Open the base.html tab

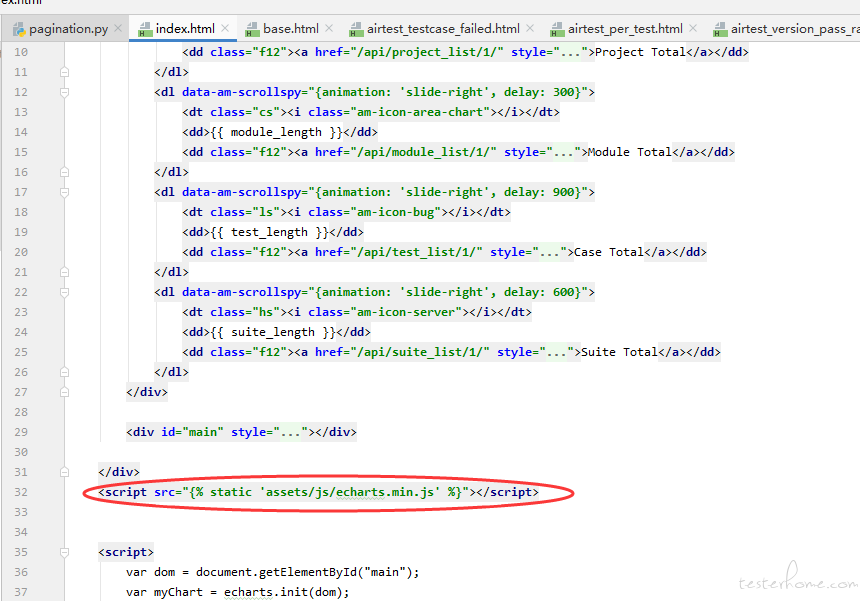(x=291, y=29)
